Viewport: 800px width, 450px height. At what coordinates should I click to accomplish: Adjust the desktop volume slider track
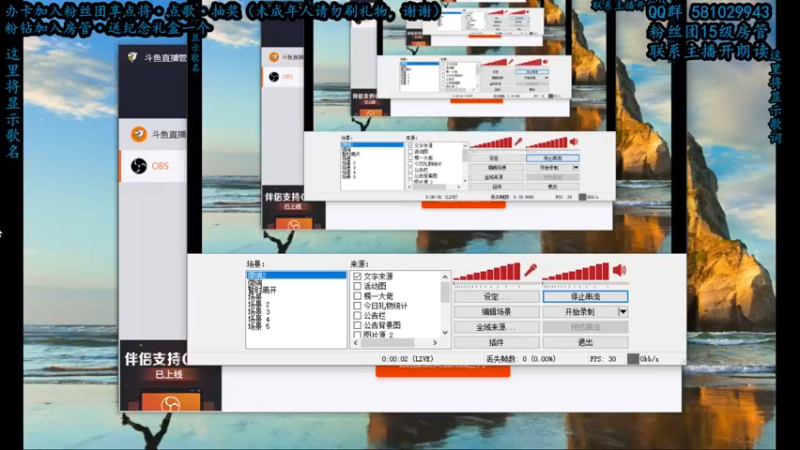click(x=585, y=284)
